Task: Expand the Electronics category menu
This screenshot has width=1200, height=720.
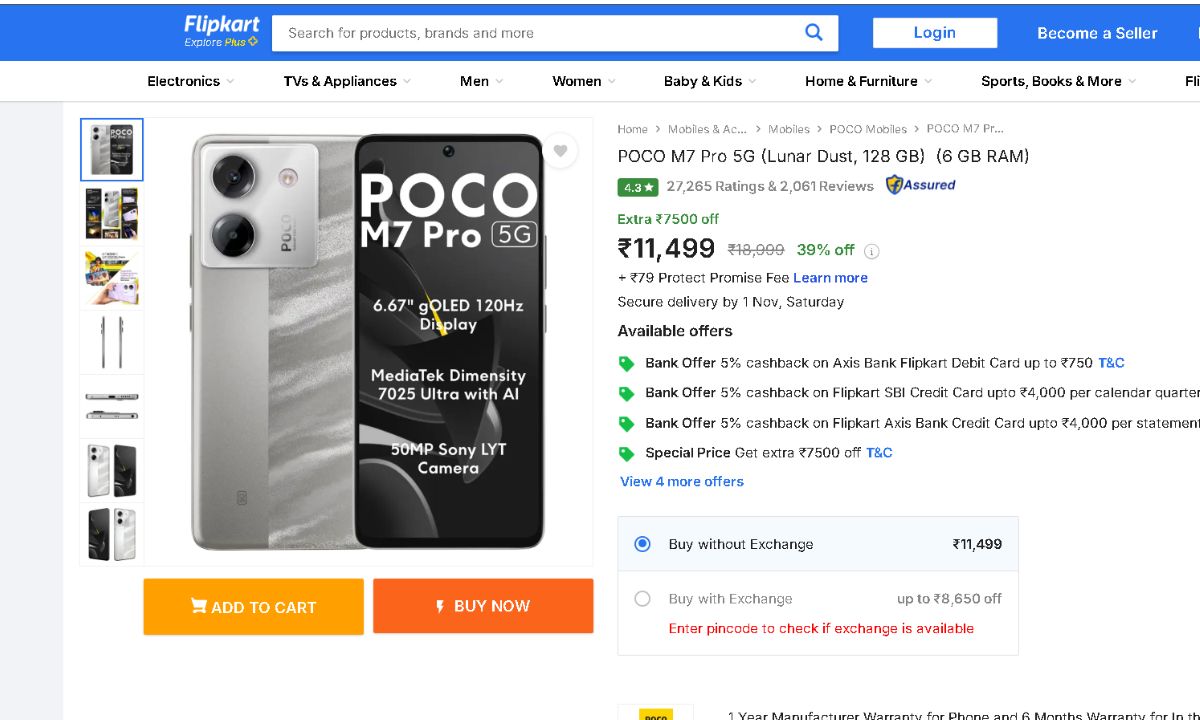Action: pyautogui.click(x=190, y=81)
